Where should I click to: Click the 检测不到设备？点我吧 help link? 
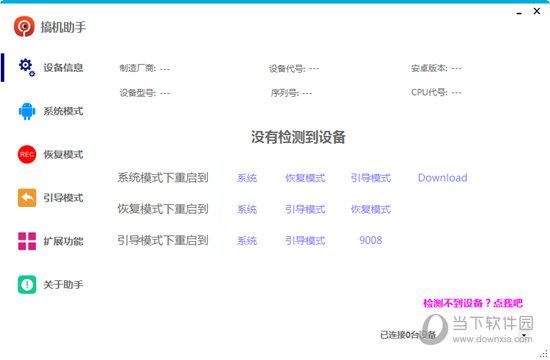point(473,303)
